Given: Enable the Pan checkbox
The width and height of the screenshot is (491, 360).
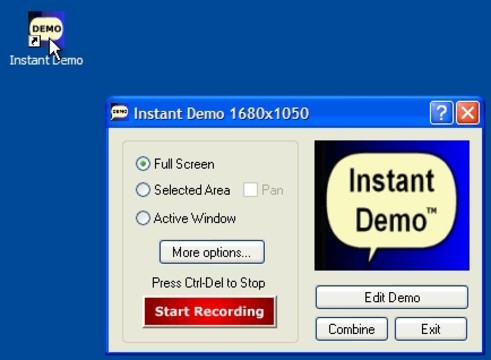Looking at the screenshot, I should (250, 190).
